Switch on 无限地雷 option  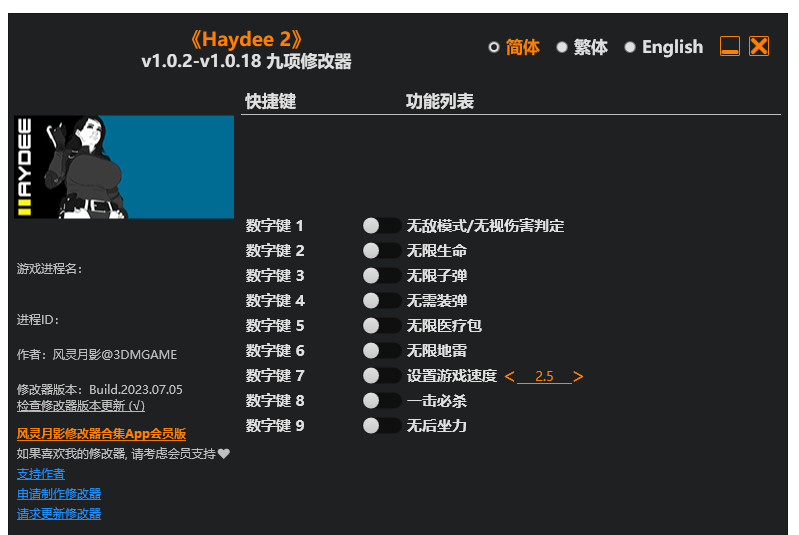382,351
